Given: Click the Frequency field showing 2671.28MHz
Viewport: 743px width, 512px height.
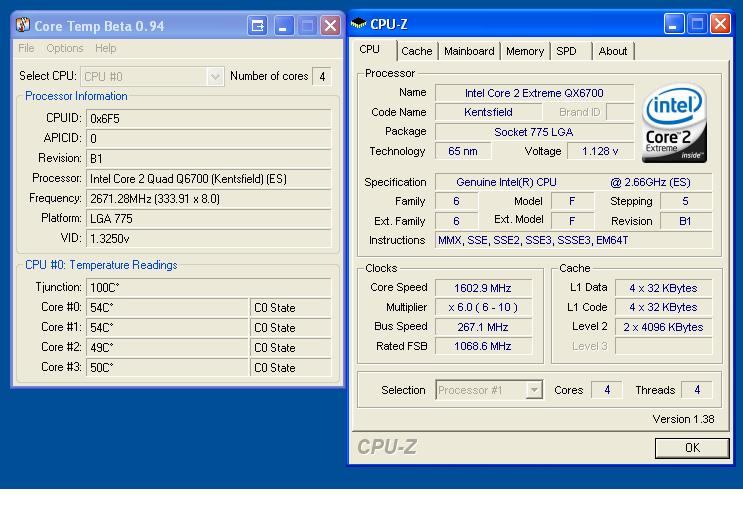Looking at the screenshot, I should pyautogui.click(x=208, y=198).
